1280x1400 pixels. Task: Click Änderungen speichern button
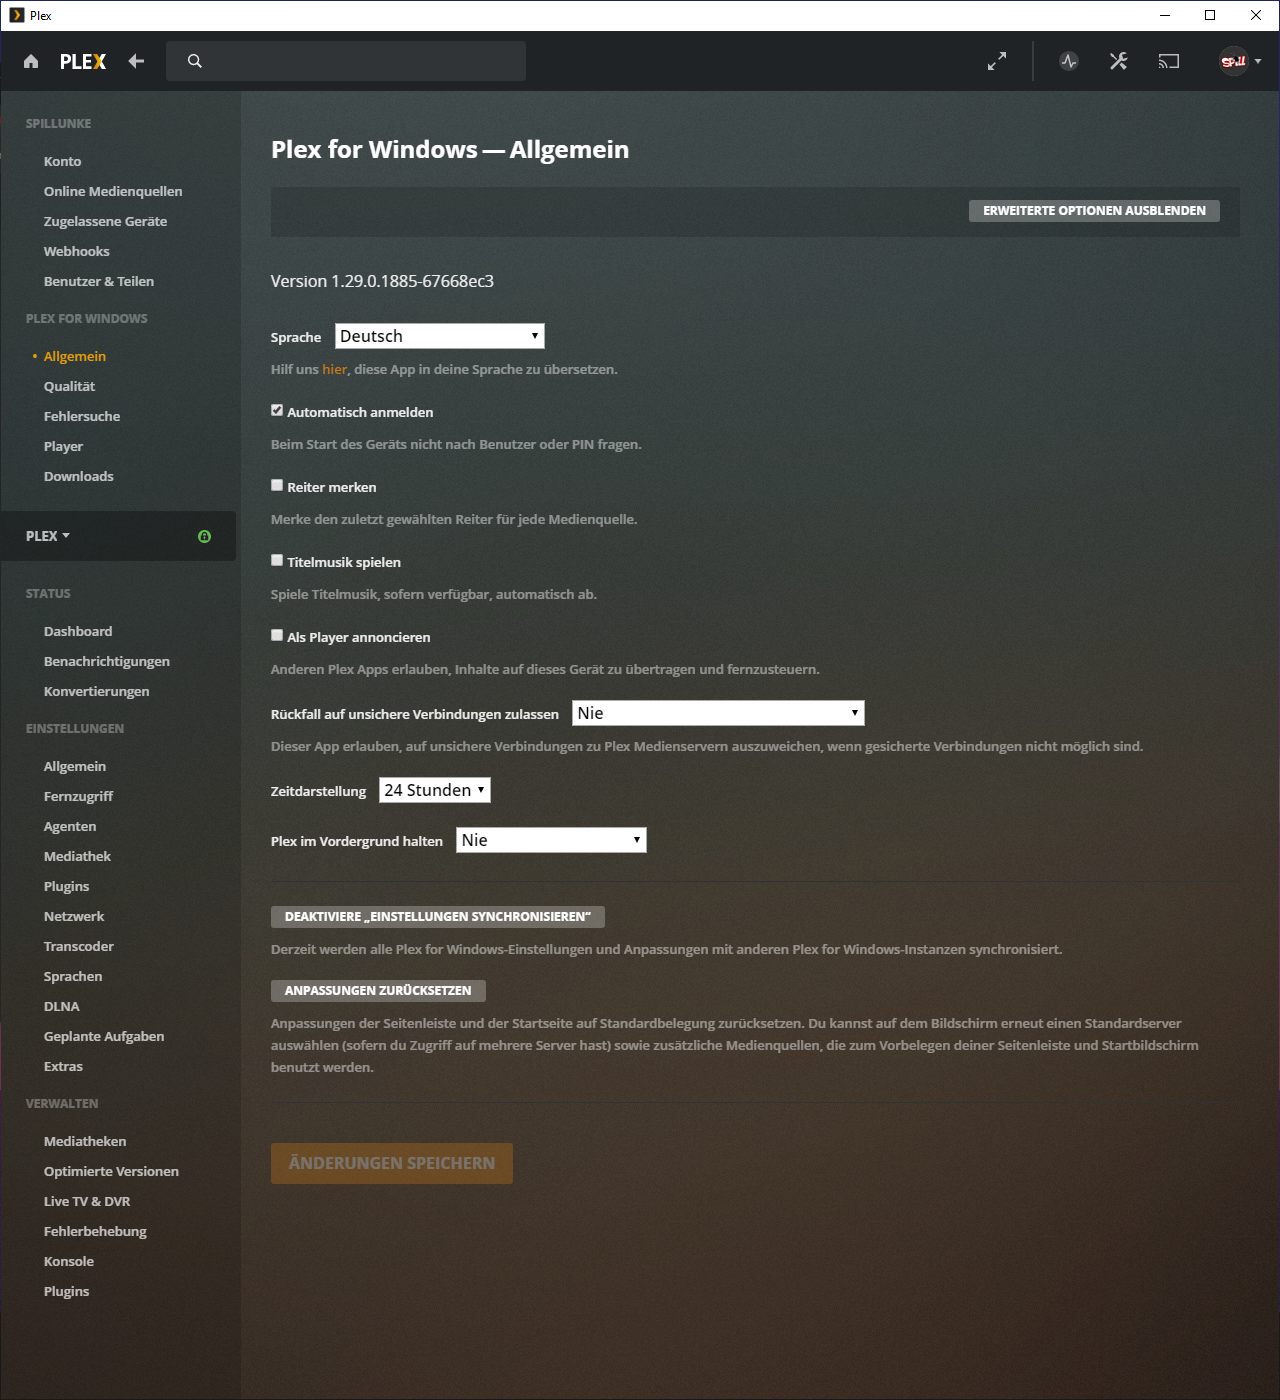coord(392,1163)
